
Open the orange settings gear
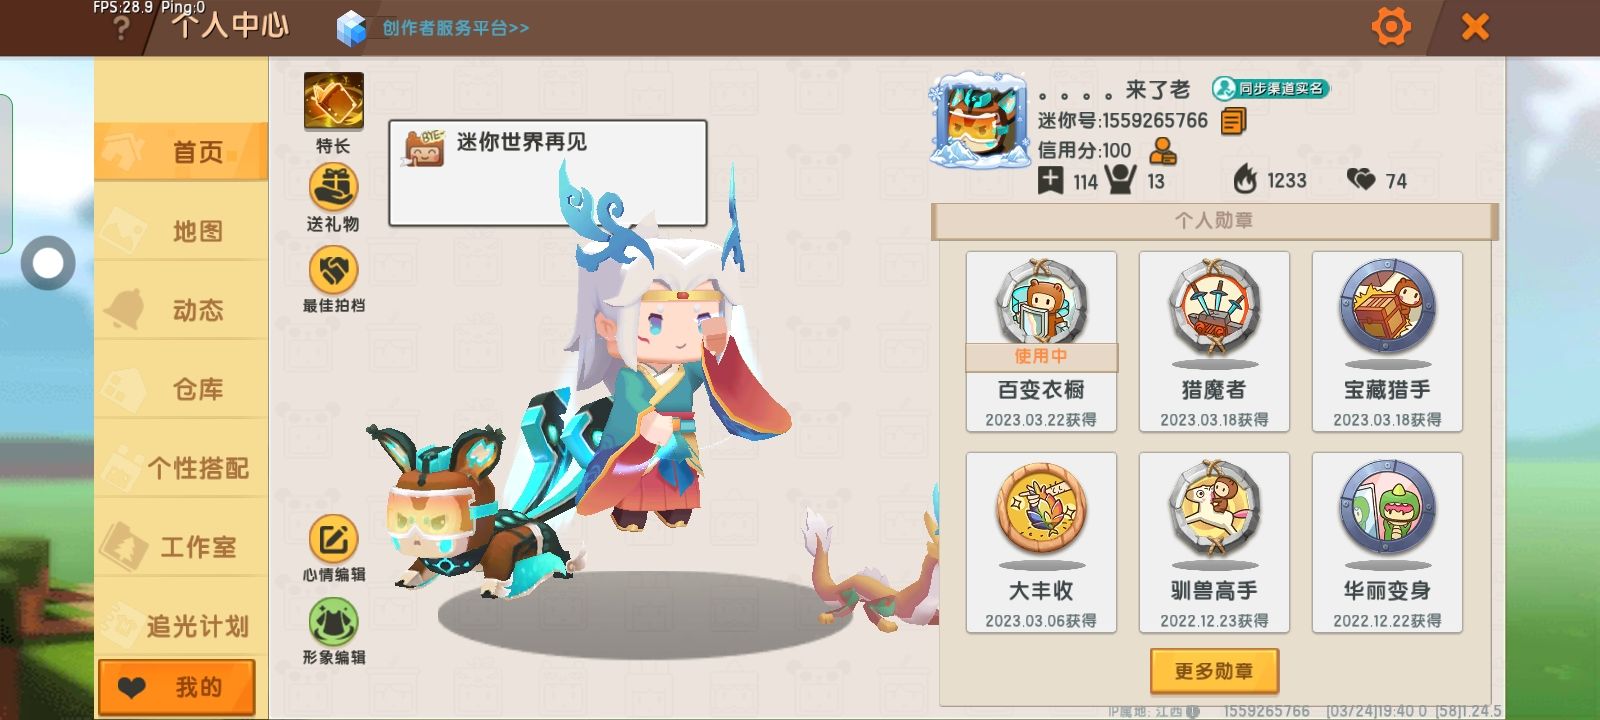point(1391,26)
